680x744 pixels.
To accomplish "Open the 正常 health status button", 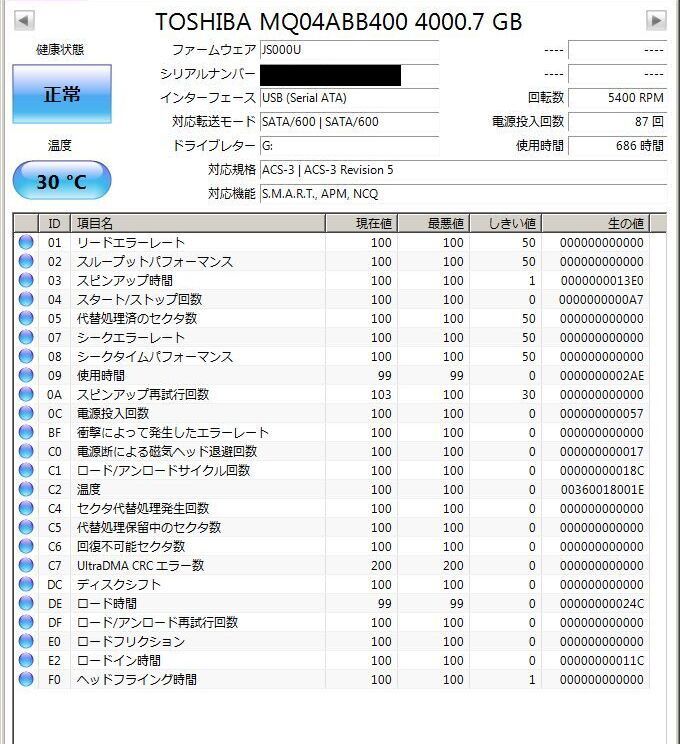I will coord(62,94).
